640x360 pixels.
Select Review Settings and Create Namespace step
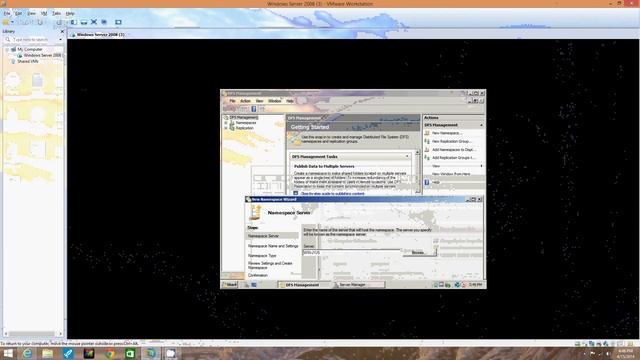coord(270,265)
